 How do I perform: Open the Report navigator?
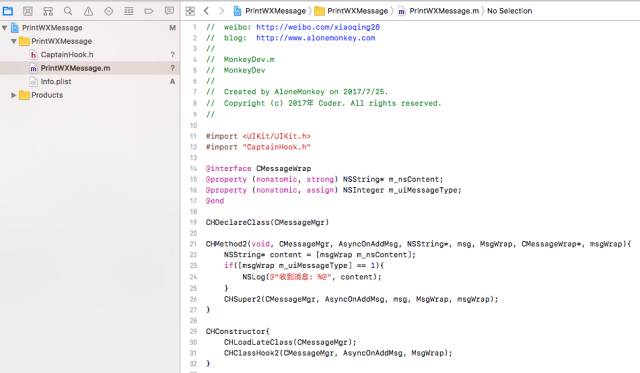(x=169, y=11)
